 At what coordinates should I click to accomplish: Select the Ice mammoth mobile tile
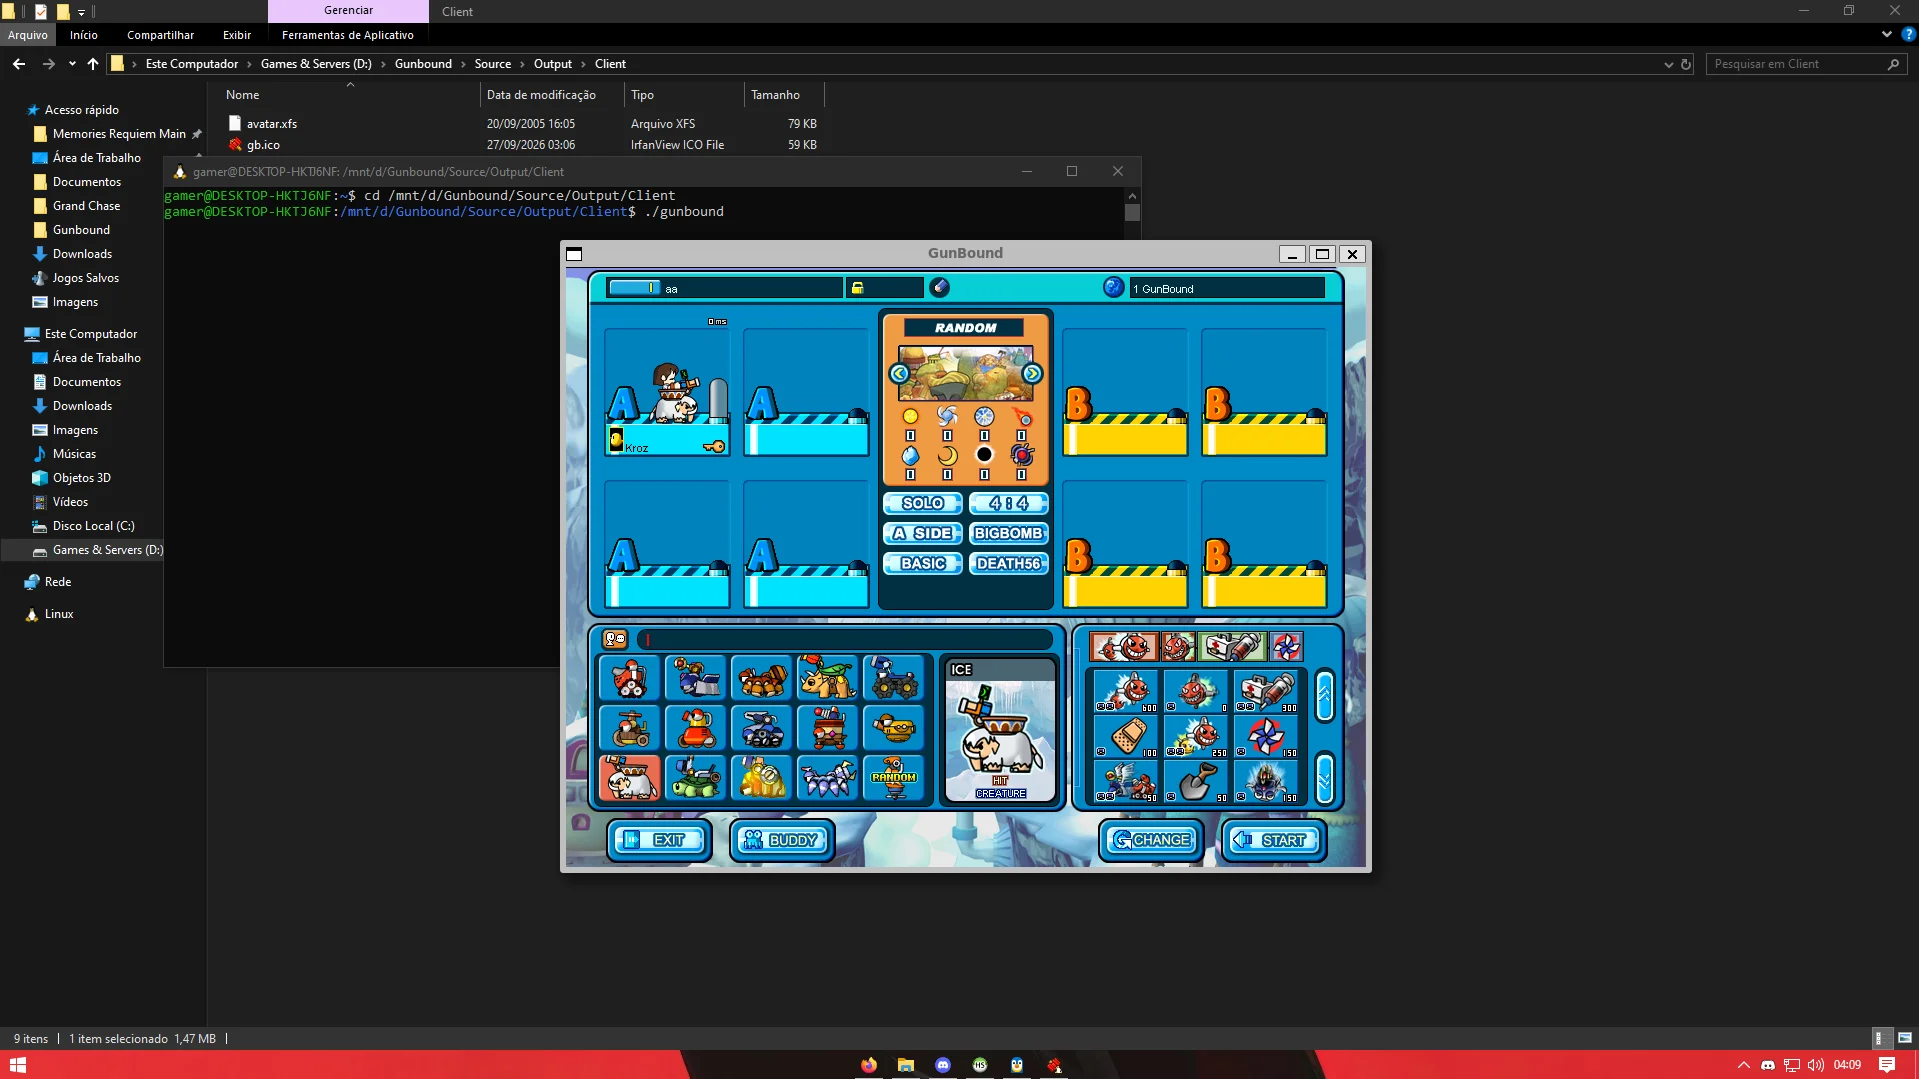point(630,777)
